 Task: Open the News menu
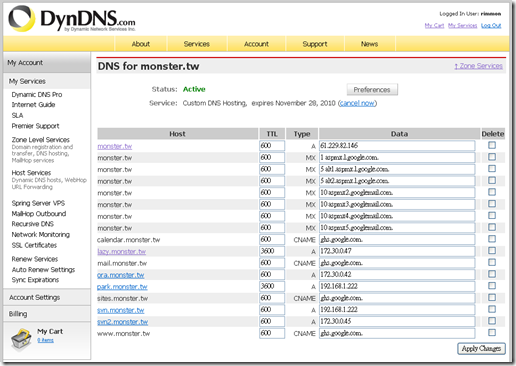click(369, 44)
